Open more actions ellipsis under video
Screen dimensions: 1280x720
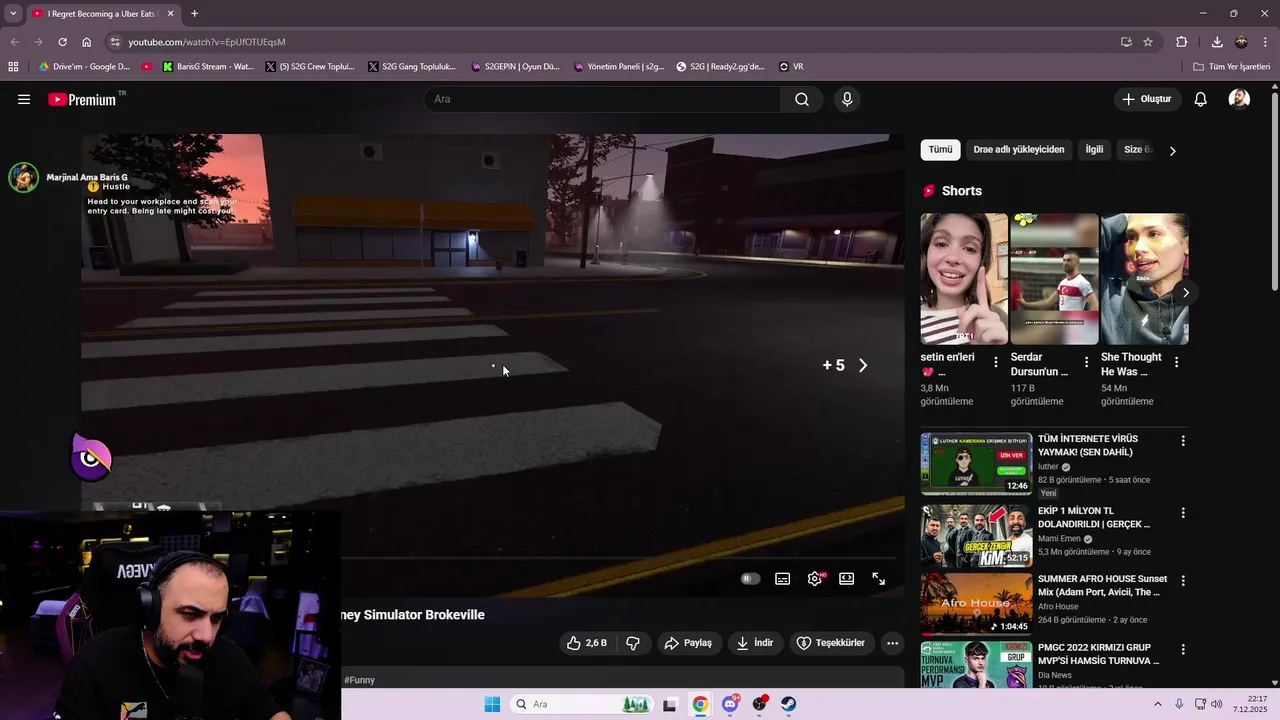(x=893, y=643)
